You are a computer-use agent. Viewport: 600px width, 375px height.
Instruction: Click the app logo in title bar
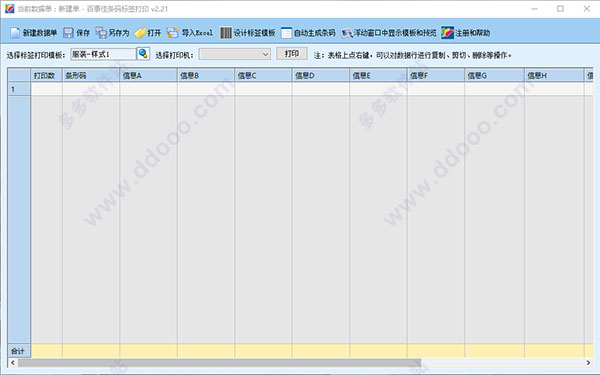[10, 8]
